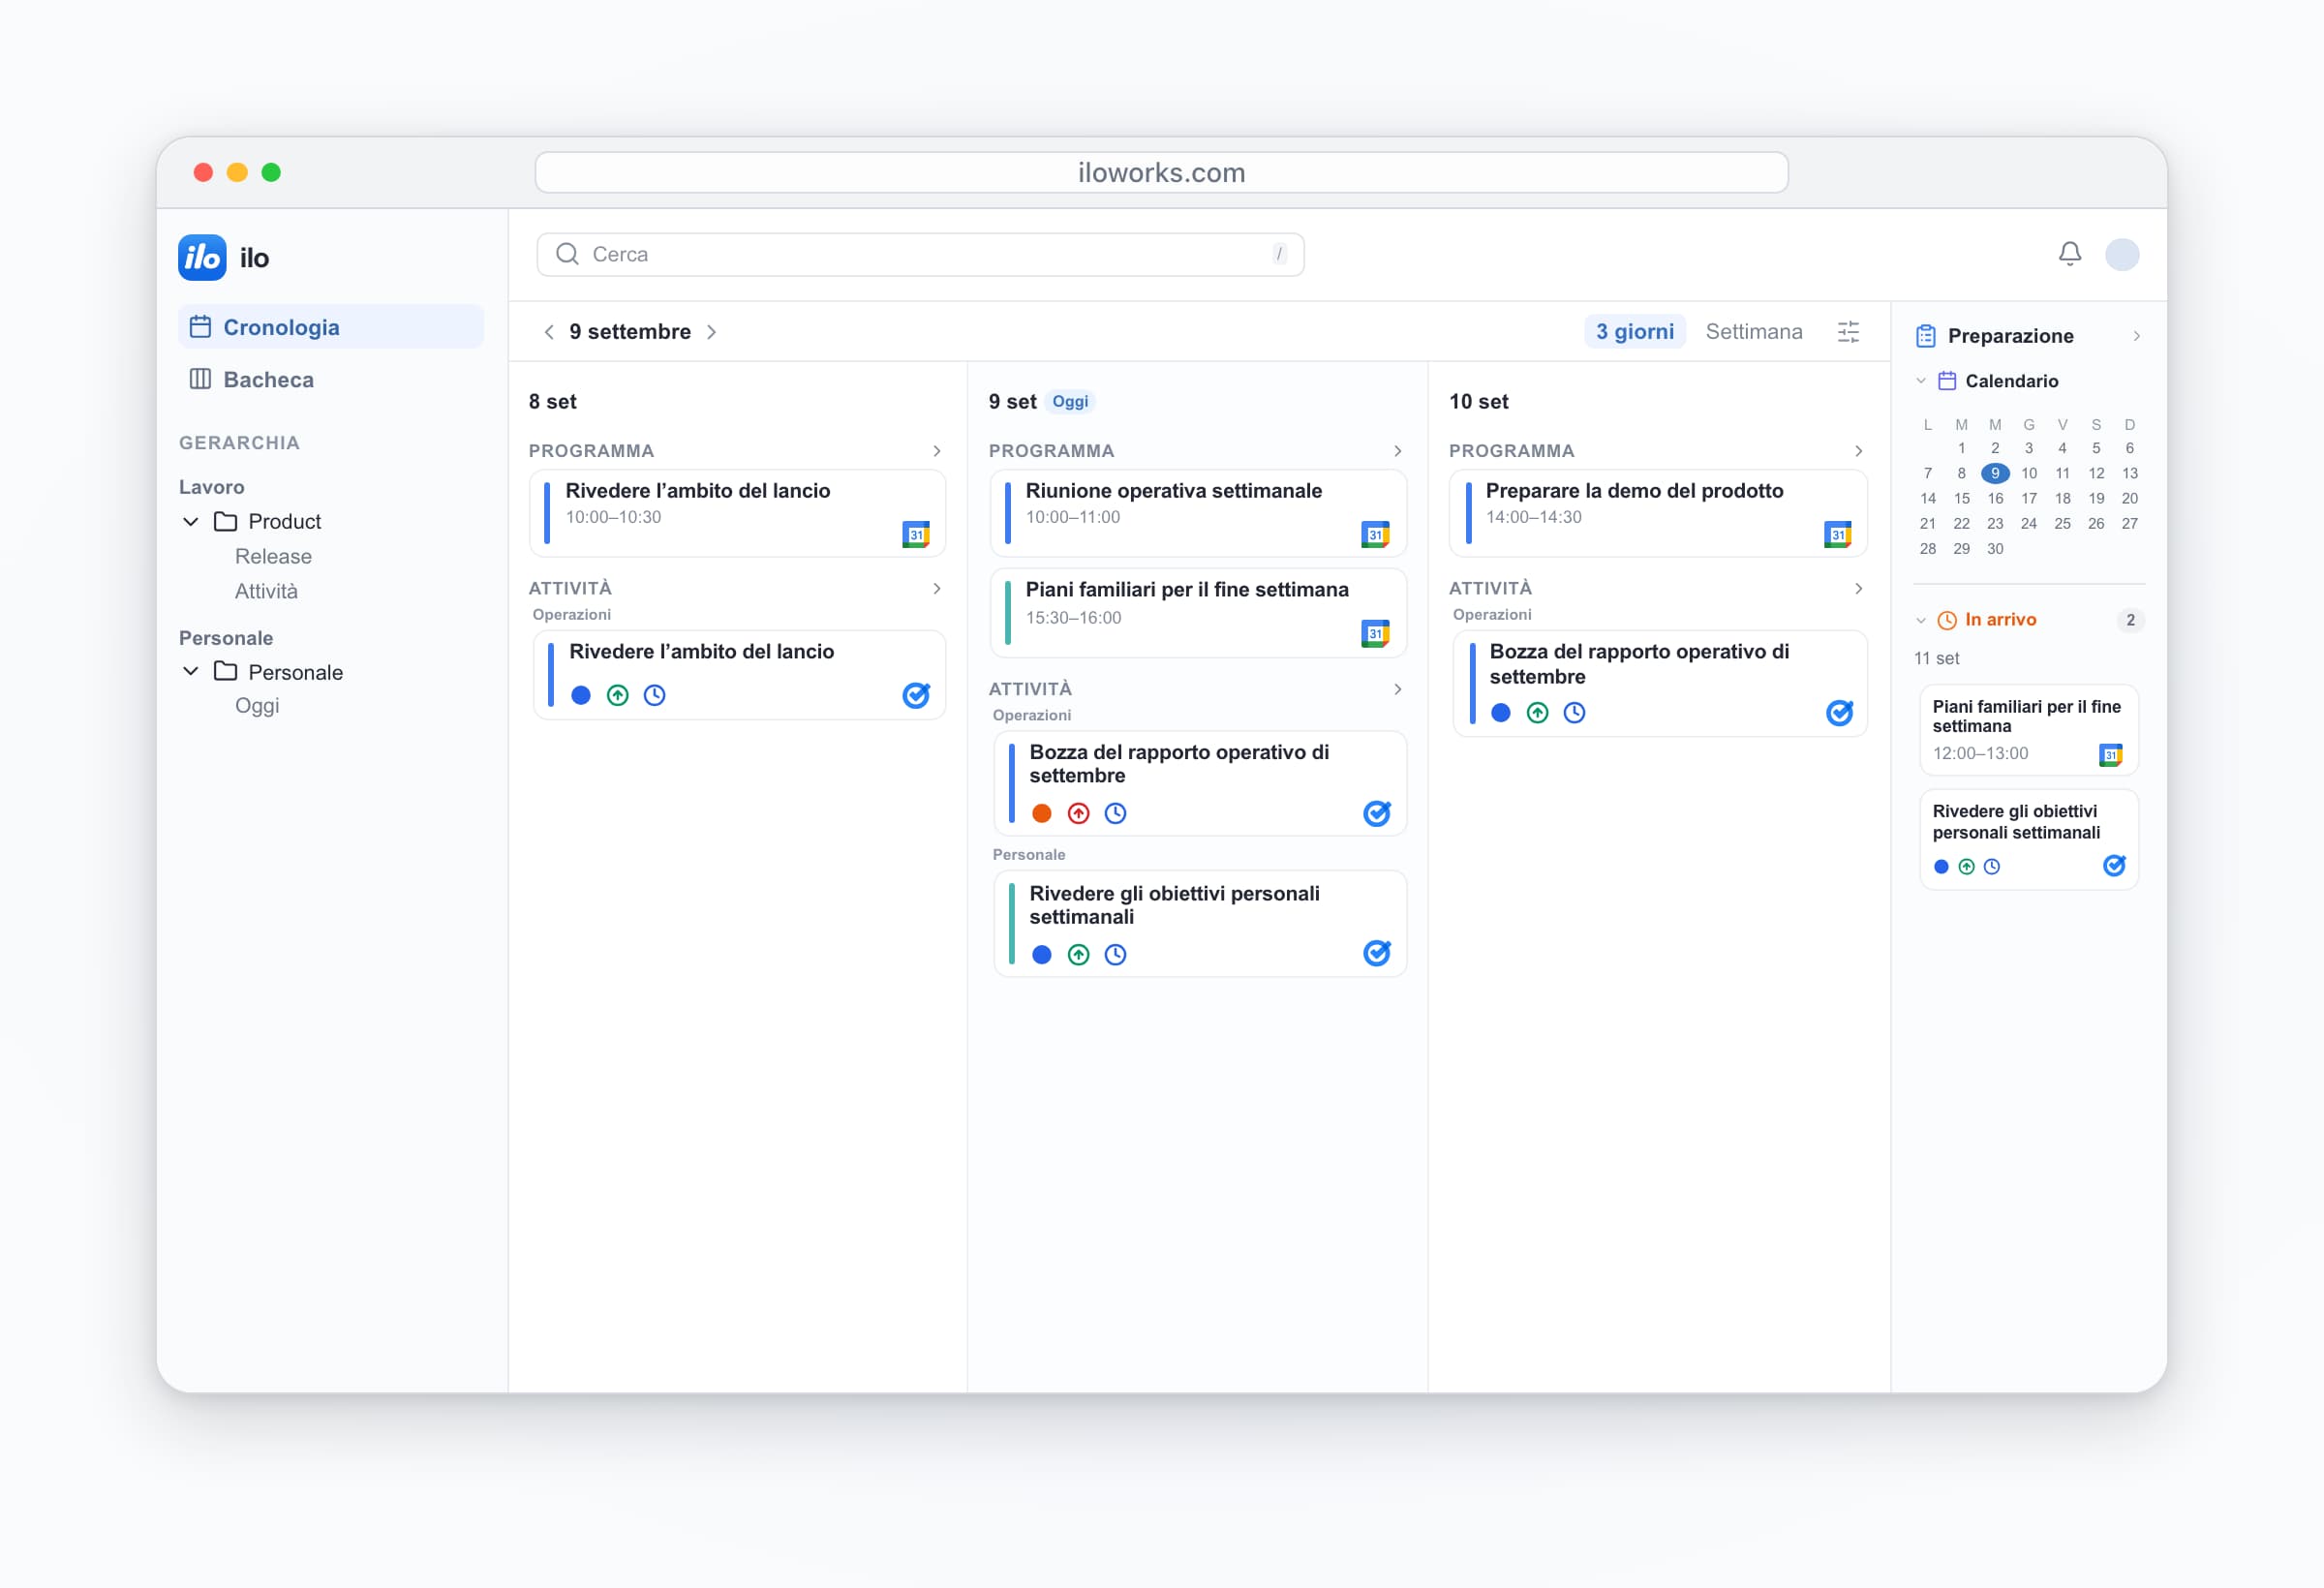This screenshot has width=2324, height=1588.
Task: Click Google Calendar icon on 15:30 Piani familiari card
Action: click(x=1375, y=634)
